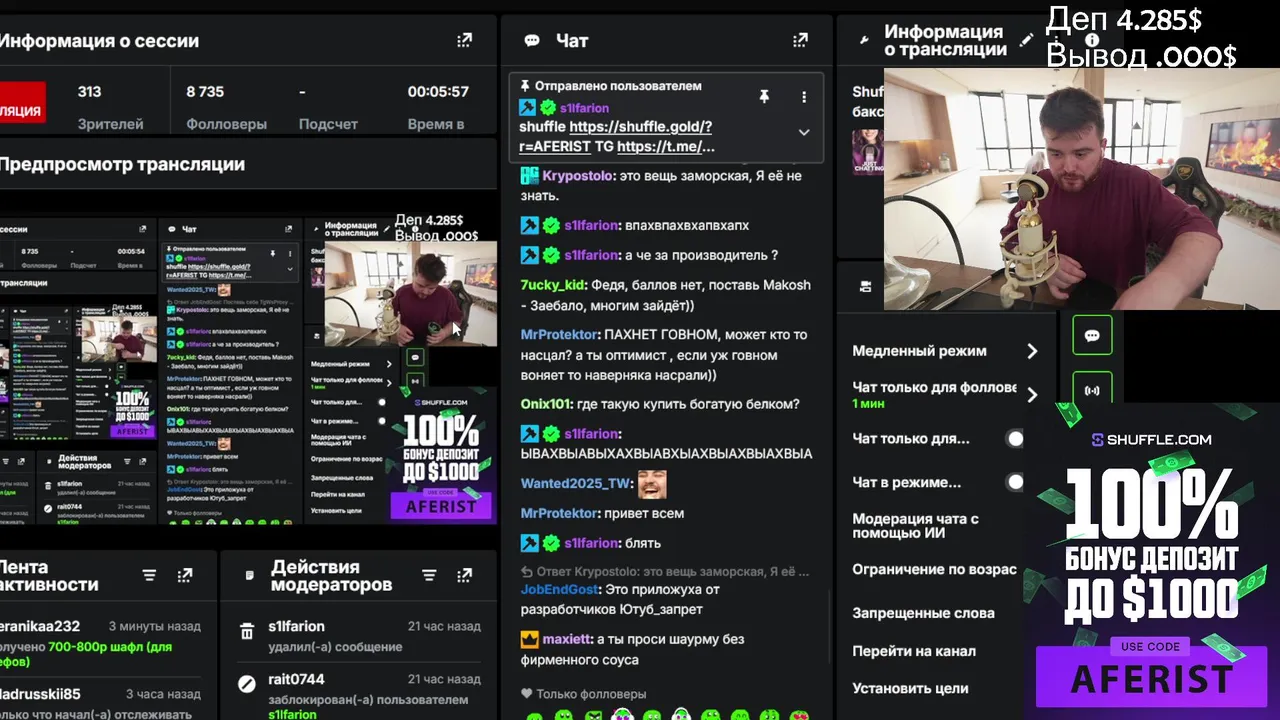
Task: Click the 313 Зрителей viewer count
Action: point(110,106)
